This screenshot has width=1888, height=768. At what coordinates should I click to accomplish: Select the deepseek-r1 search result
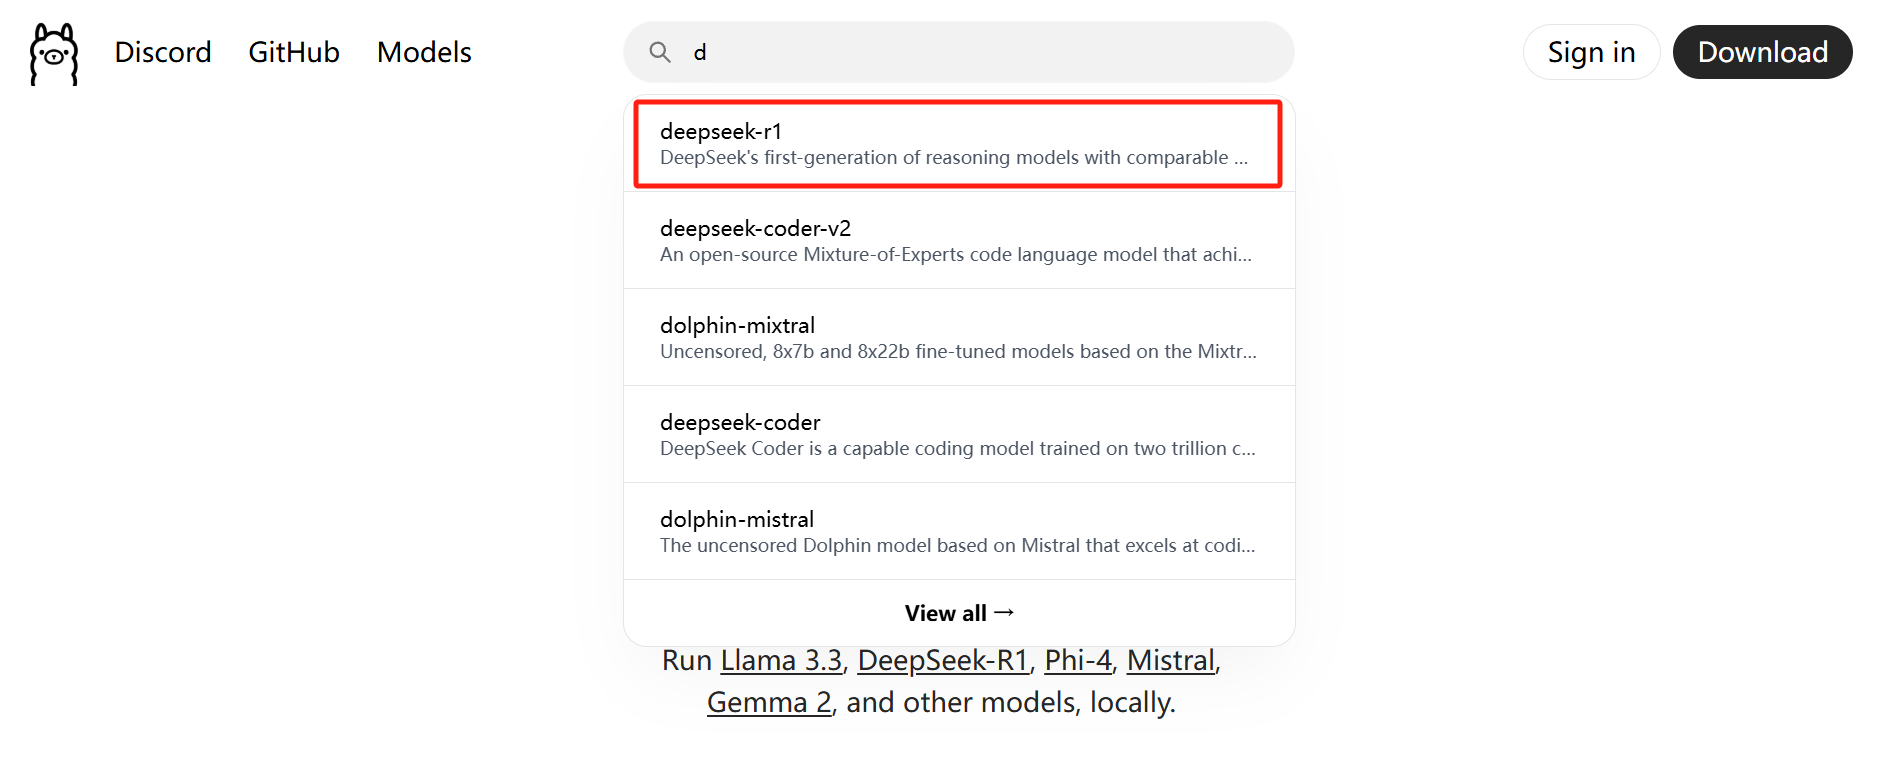(x=721, y=131)
